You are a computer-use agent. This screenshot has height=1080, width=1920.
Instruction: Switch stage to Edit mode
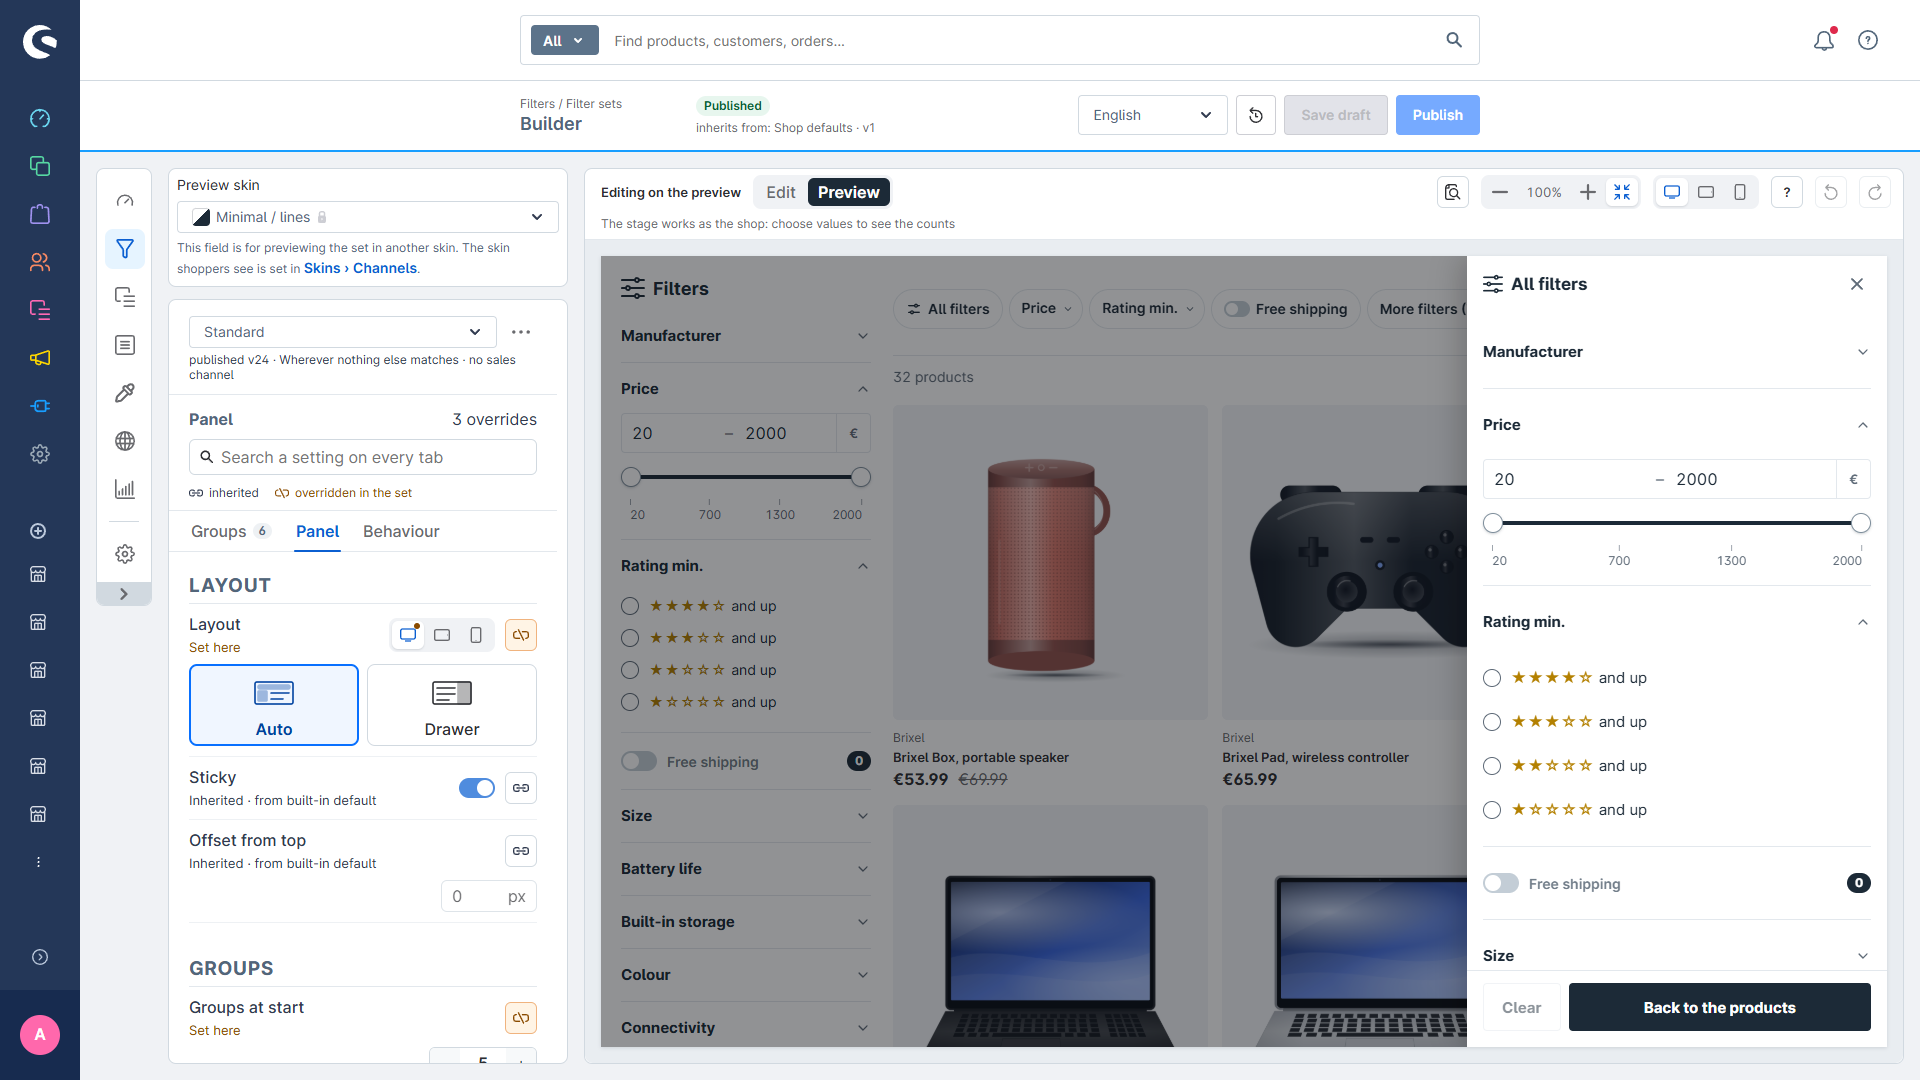point(780,192)
